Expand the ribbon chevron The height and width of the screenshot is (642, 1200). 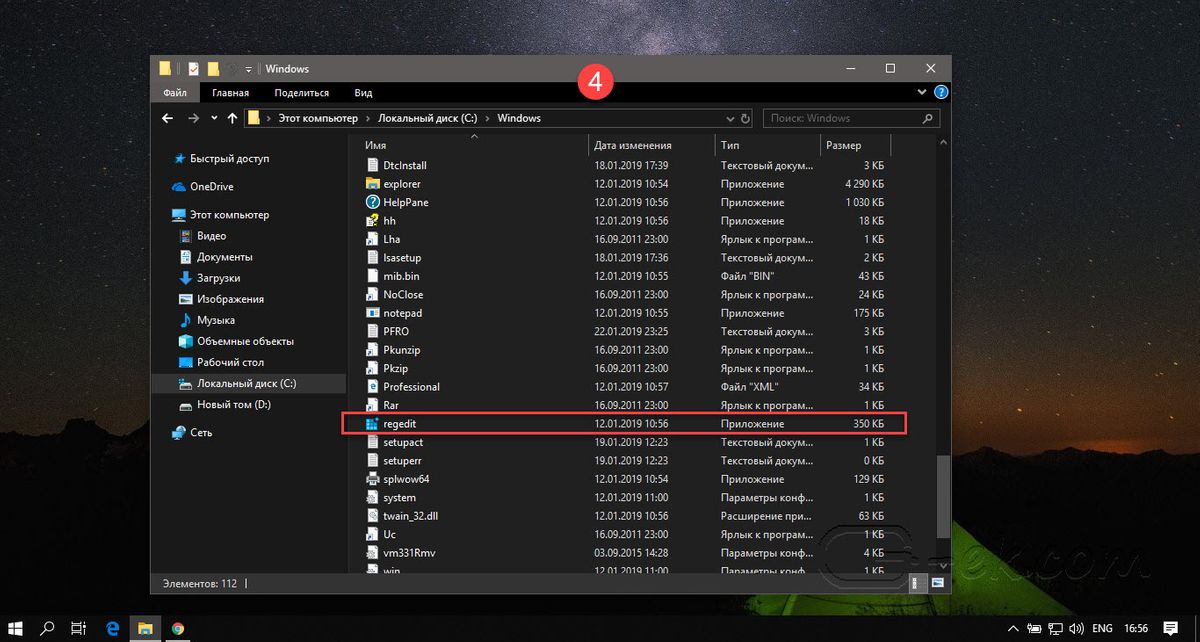pos(922,92)
